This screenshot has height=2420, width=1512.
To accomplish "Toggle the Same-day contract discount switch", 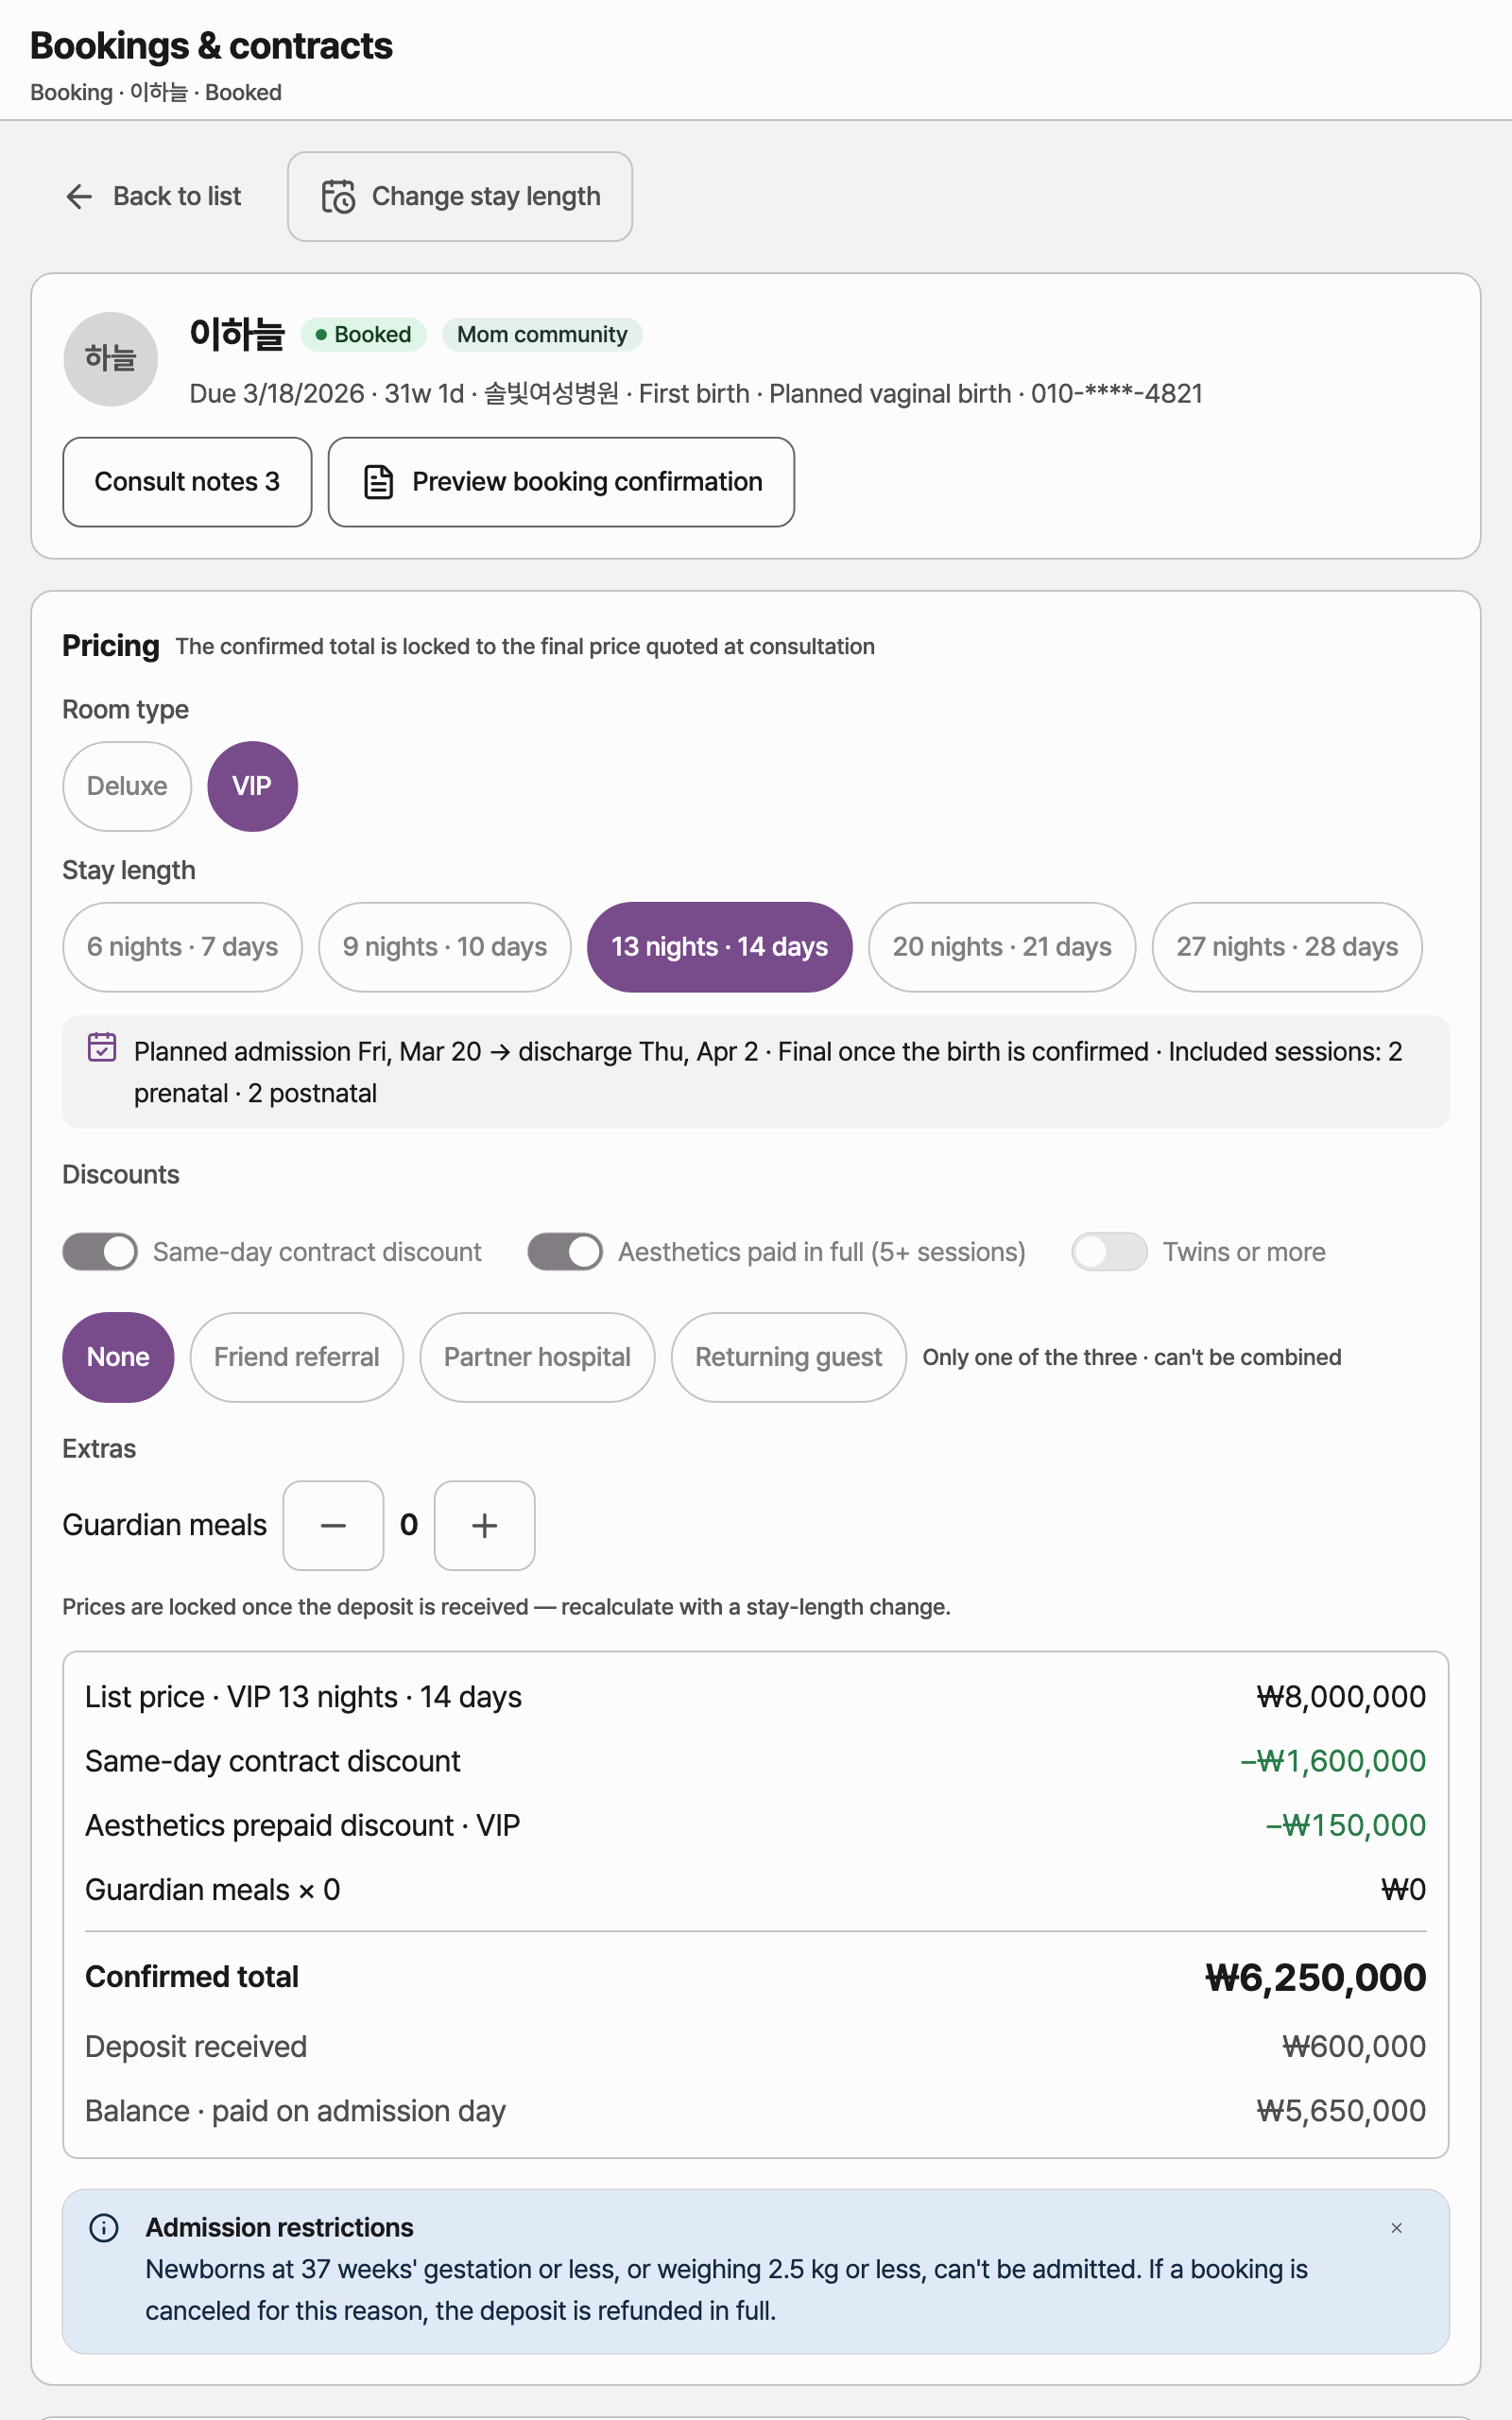I will 100,1252.
